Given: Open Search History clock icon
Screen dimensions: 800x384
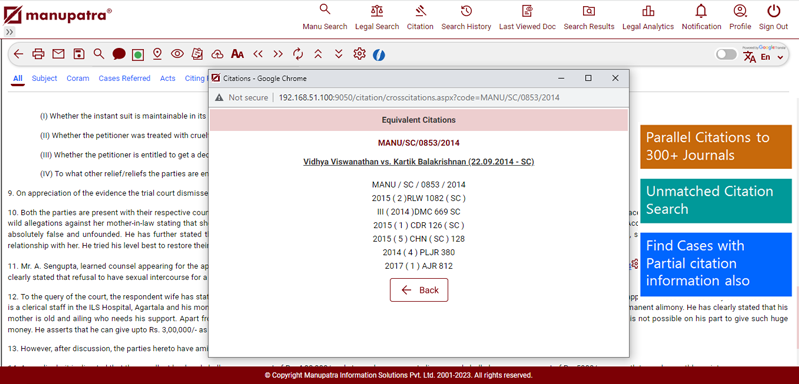Looking at the screenshot, I should 466,17.
